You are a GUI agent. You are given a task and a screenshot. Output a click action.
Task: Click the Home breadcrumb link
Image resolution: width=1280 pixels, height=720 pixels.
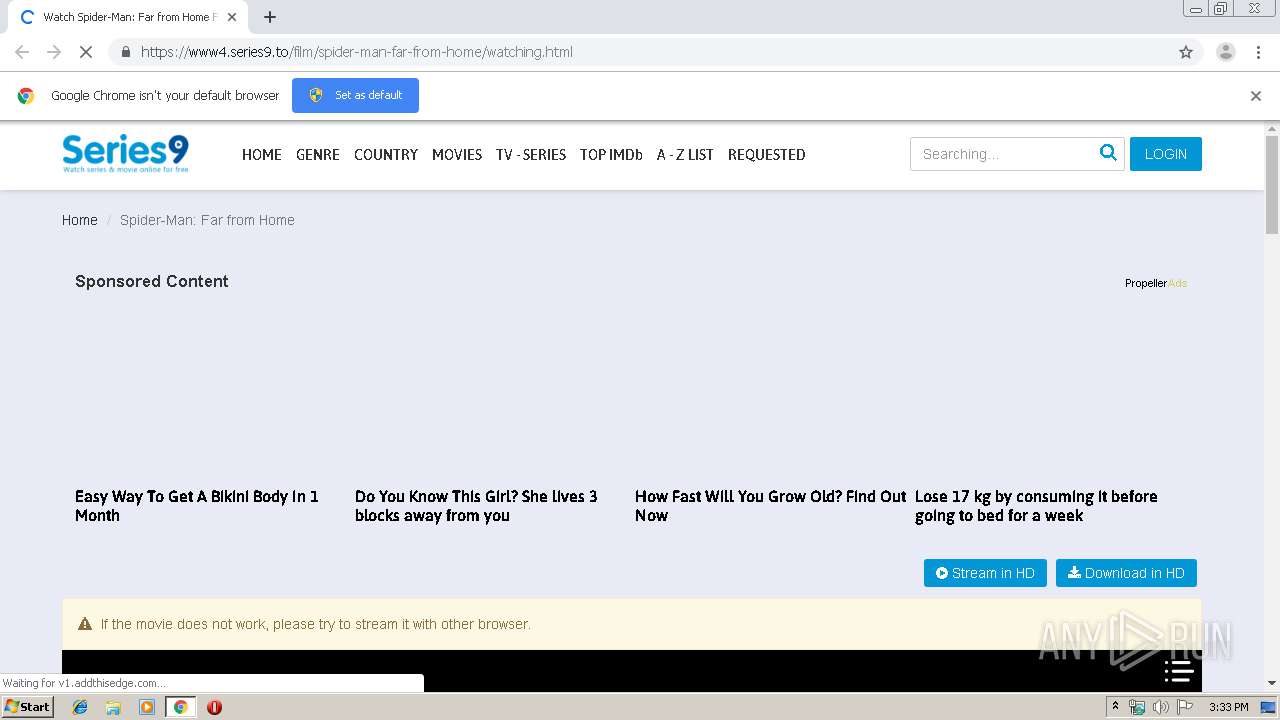[x=80, y=220]
